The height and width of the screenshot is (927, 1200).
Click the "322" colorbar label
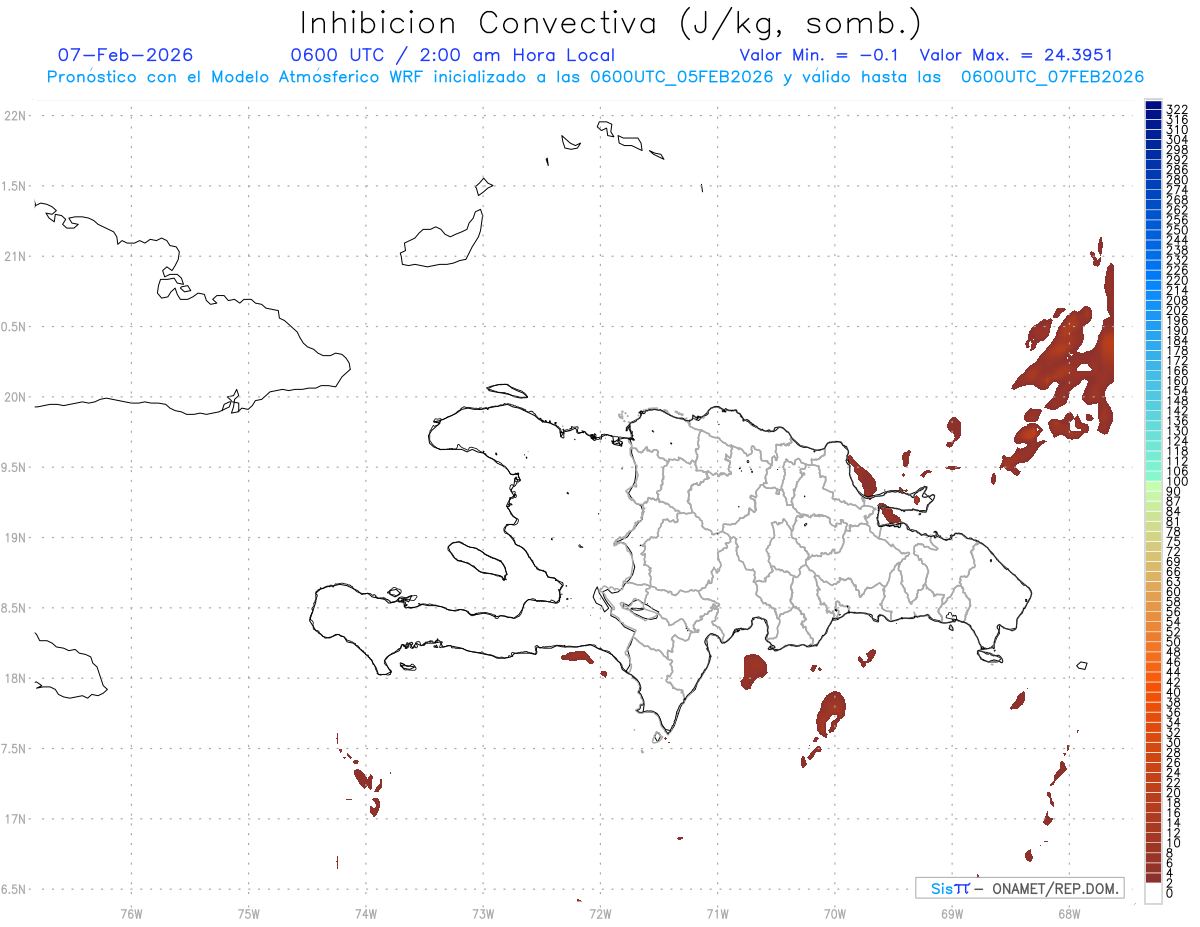pos(1177,109)
